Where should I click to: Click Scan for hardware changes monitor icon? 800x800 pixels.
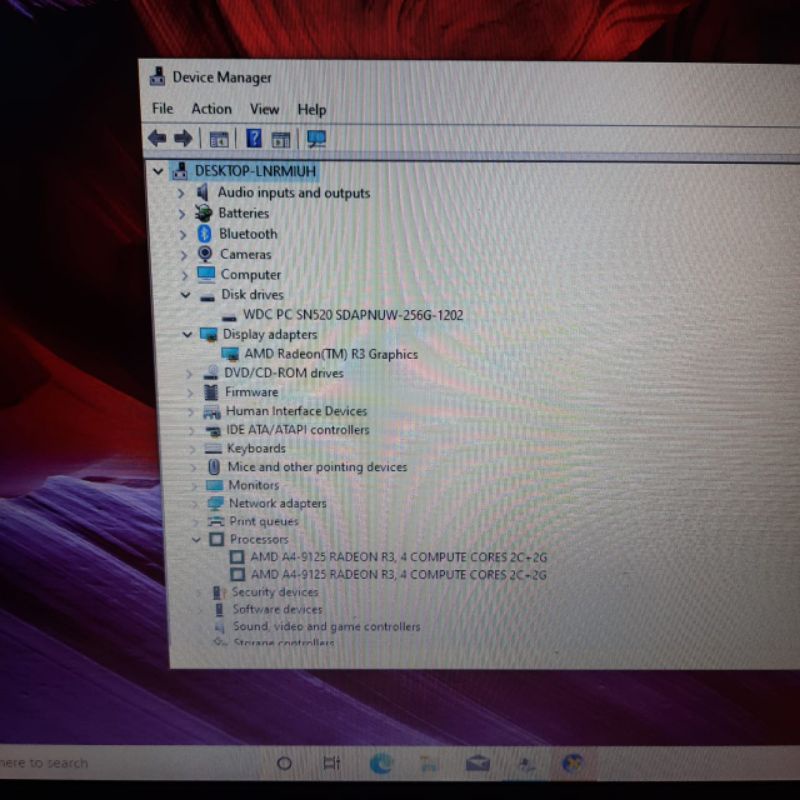pos(316,139)
